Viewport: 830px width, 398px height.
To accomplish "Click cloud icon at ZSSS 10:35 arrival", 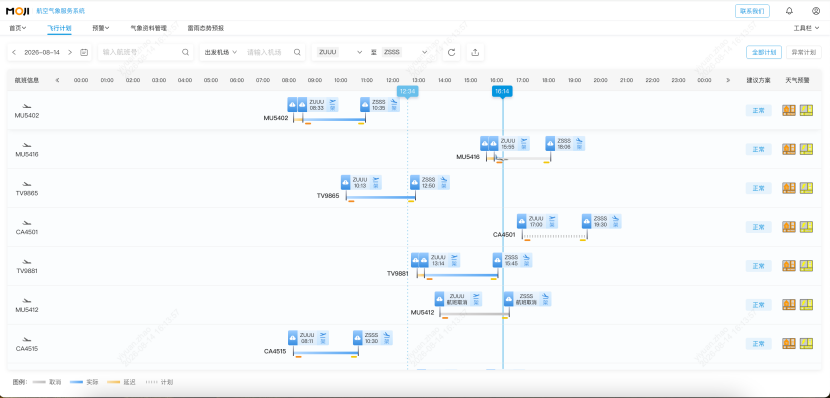I will click(365, 104).
